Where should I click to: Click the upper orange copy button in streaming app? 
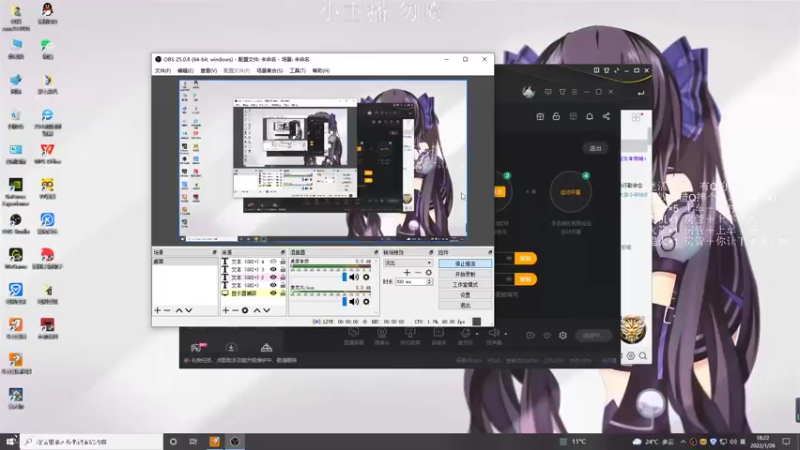pyautogui.click(x=525, y=259)
